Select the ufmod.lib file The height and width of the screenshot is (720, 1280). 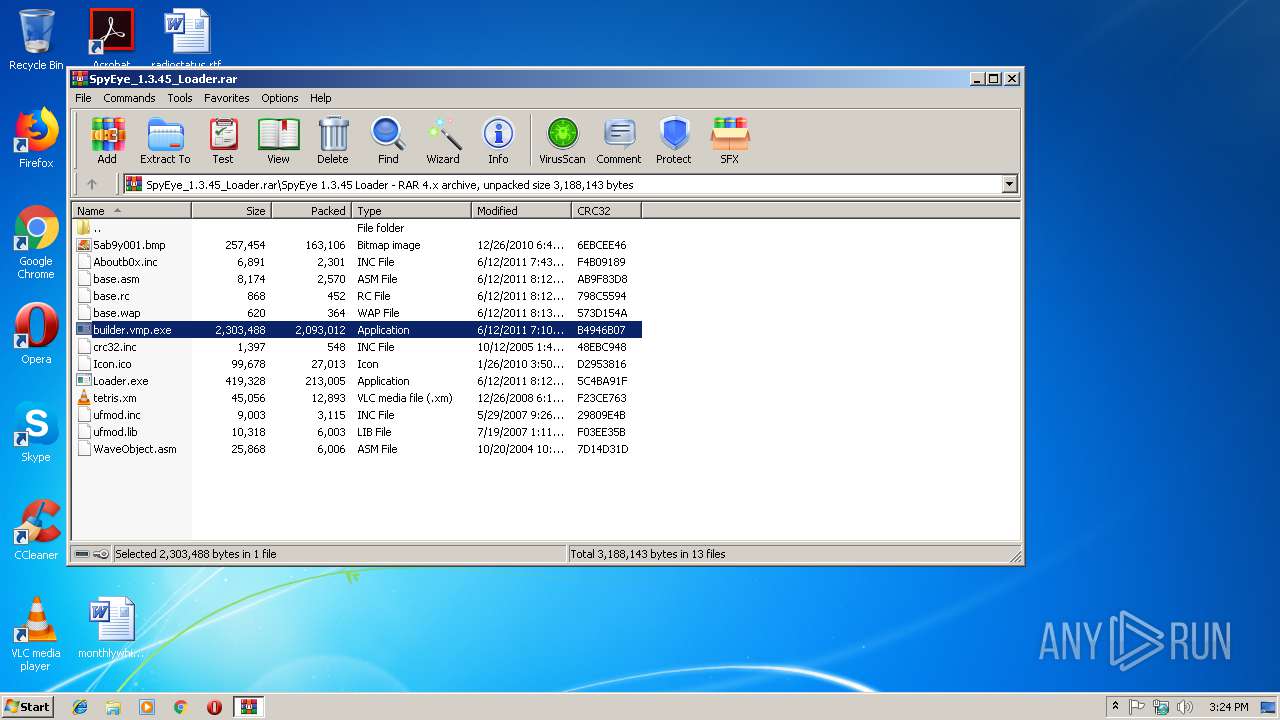[357, 432]
